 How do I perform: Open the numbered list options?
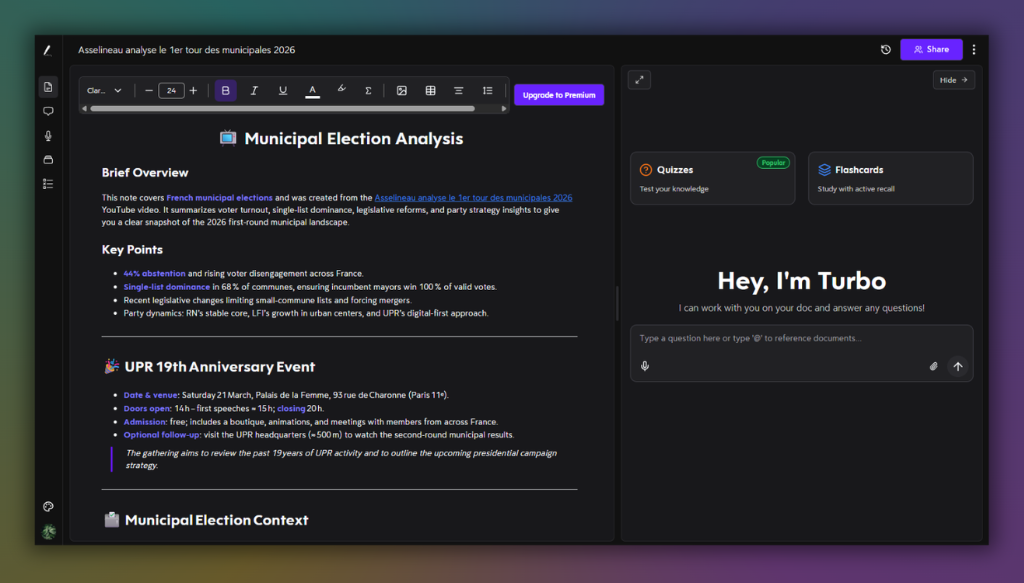(x=487, y=90)
